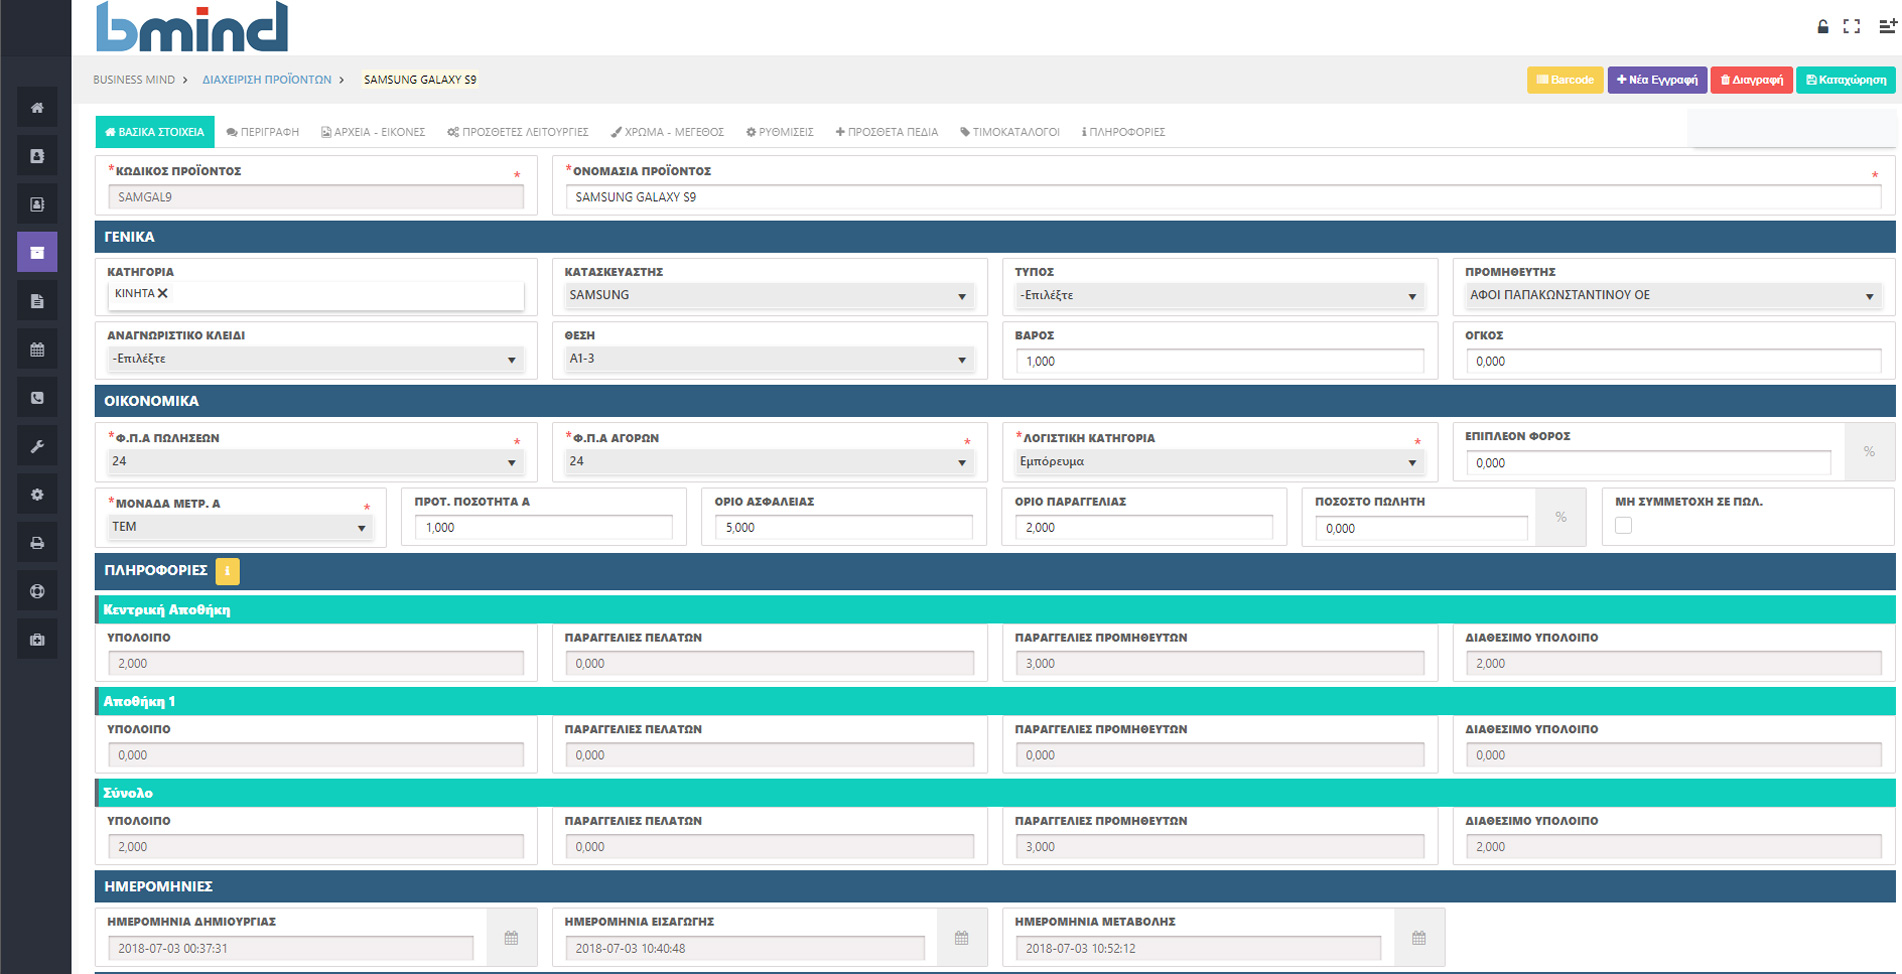Image resolution: width=1902 pixels, height=974 pixels.
Task: Open the ΛΟΓΙΣΤΙΚΗ ΚΑΤΗΓΟΡΙΑ dropdown
Action: click(1219, 461)
